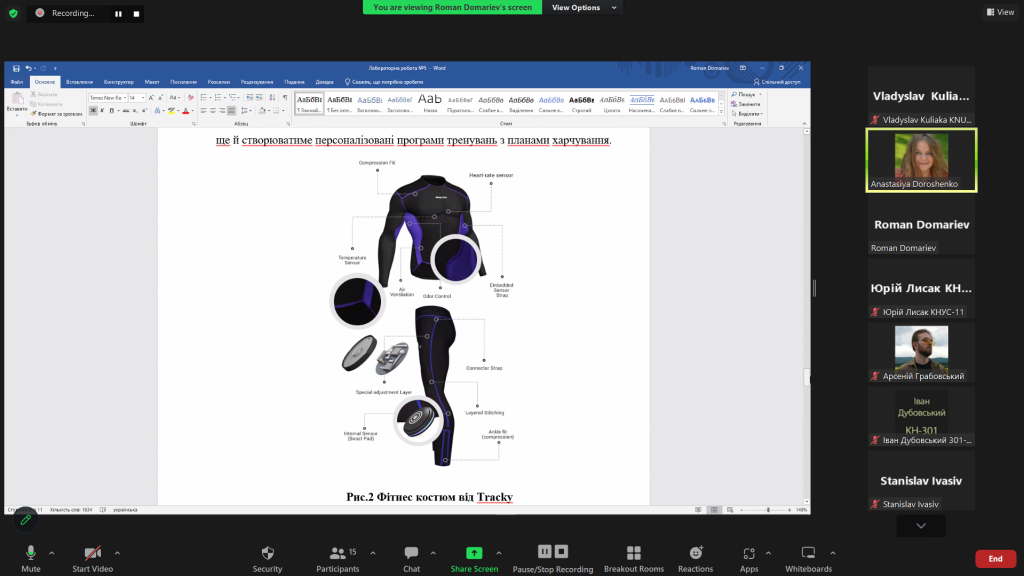Screen dimensions: 1024x576
Task: Click the Paste (Вставити) icon in Word
Action: pyautogui.click(x=17, y=99)
